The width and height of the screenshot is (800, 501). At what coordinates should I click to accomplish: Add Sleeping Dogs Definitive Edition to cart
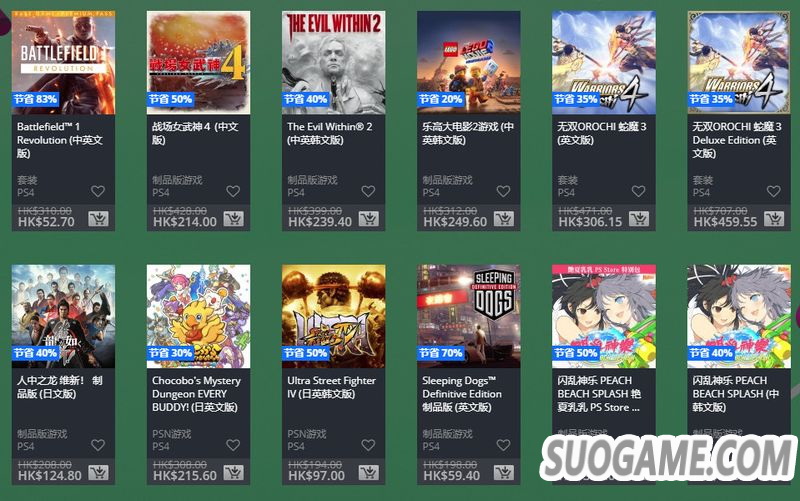(x=504, y=472)
